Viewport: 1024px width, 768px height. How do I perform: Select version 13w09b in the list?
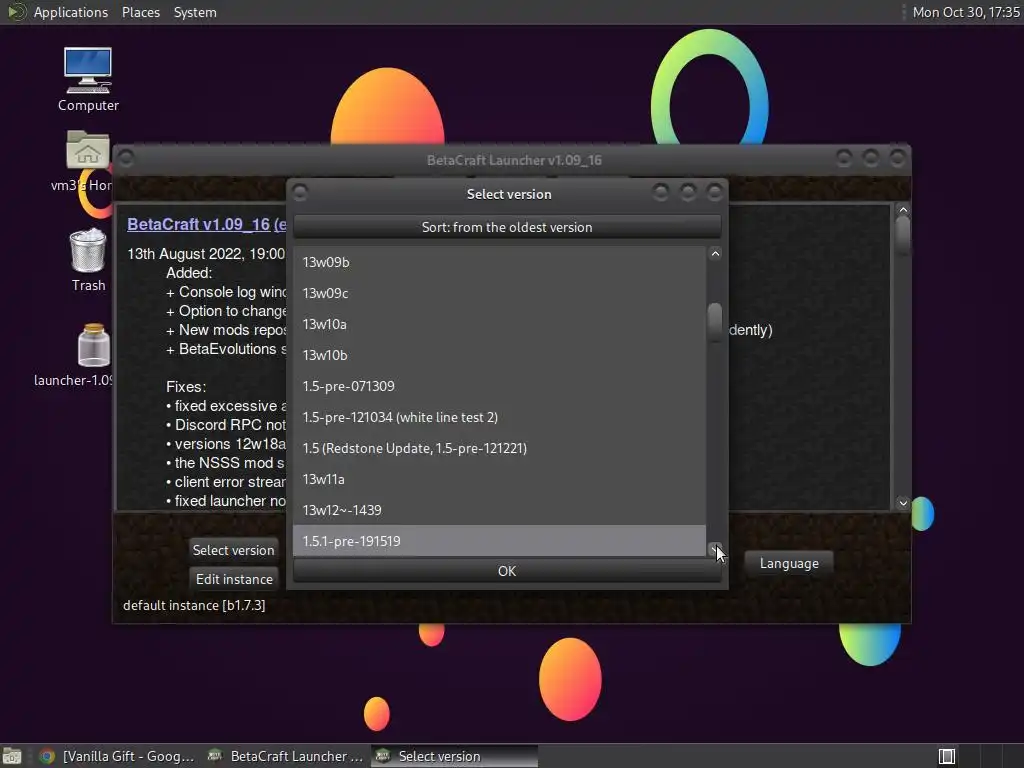click(x=499, y=262)
